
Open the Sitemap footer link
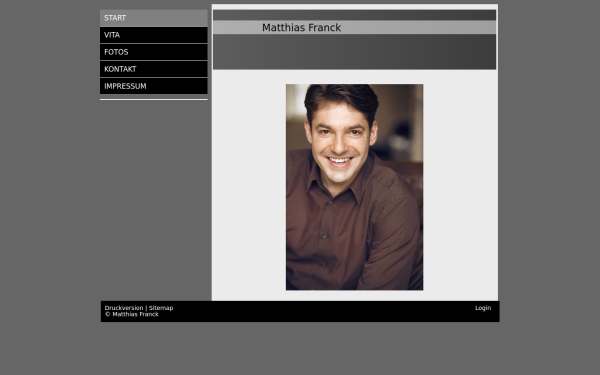click(161, 308)
